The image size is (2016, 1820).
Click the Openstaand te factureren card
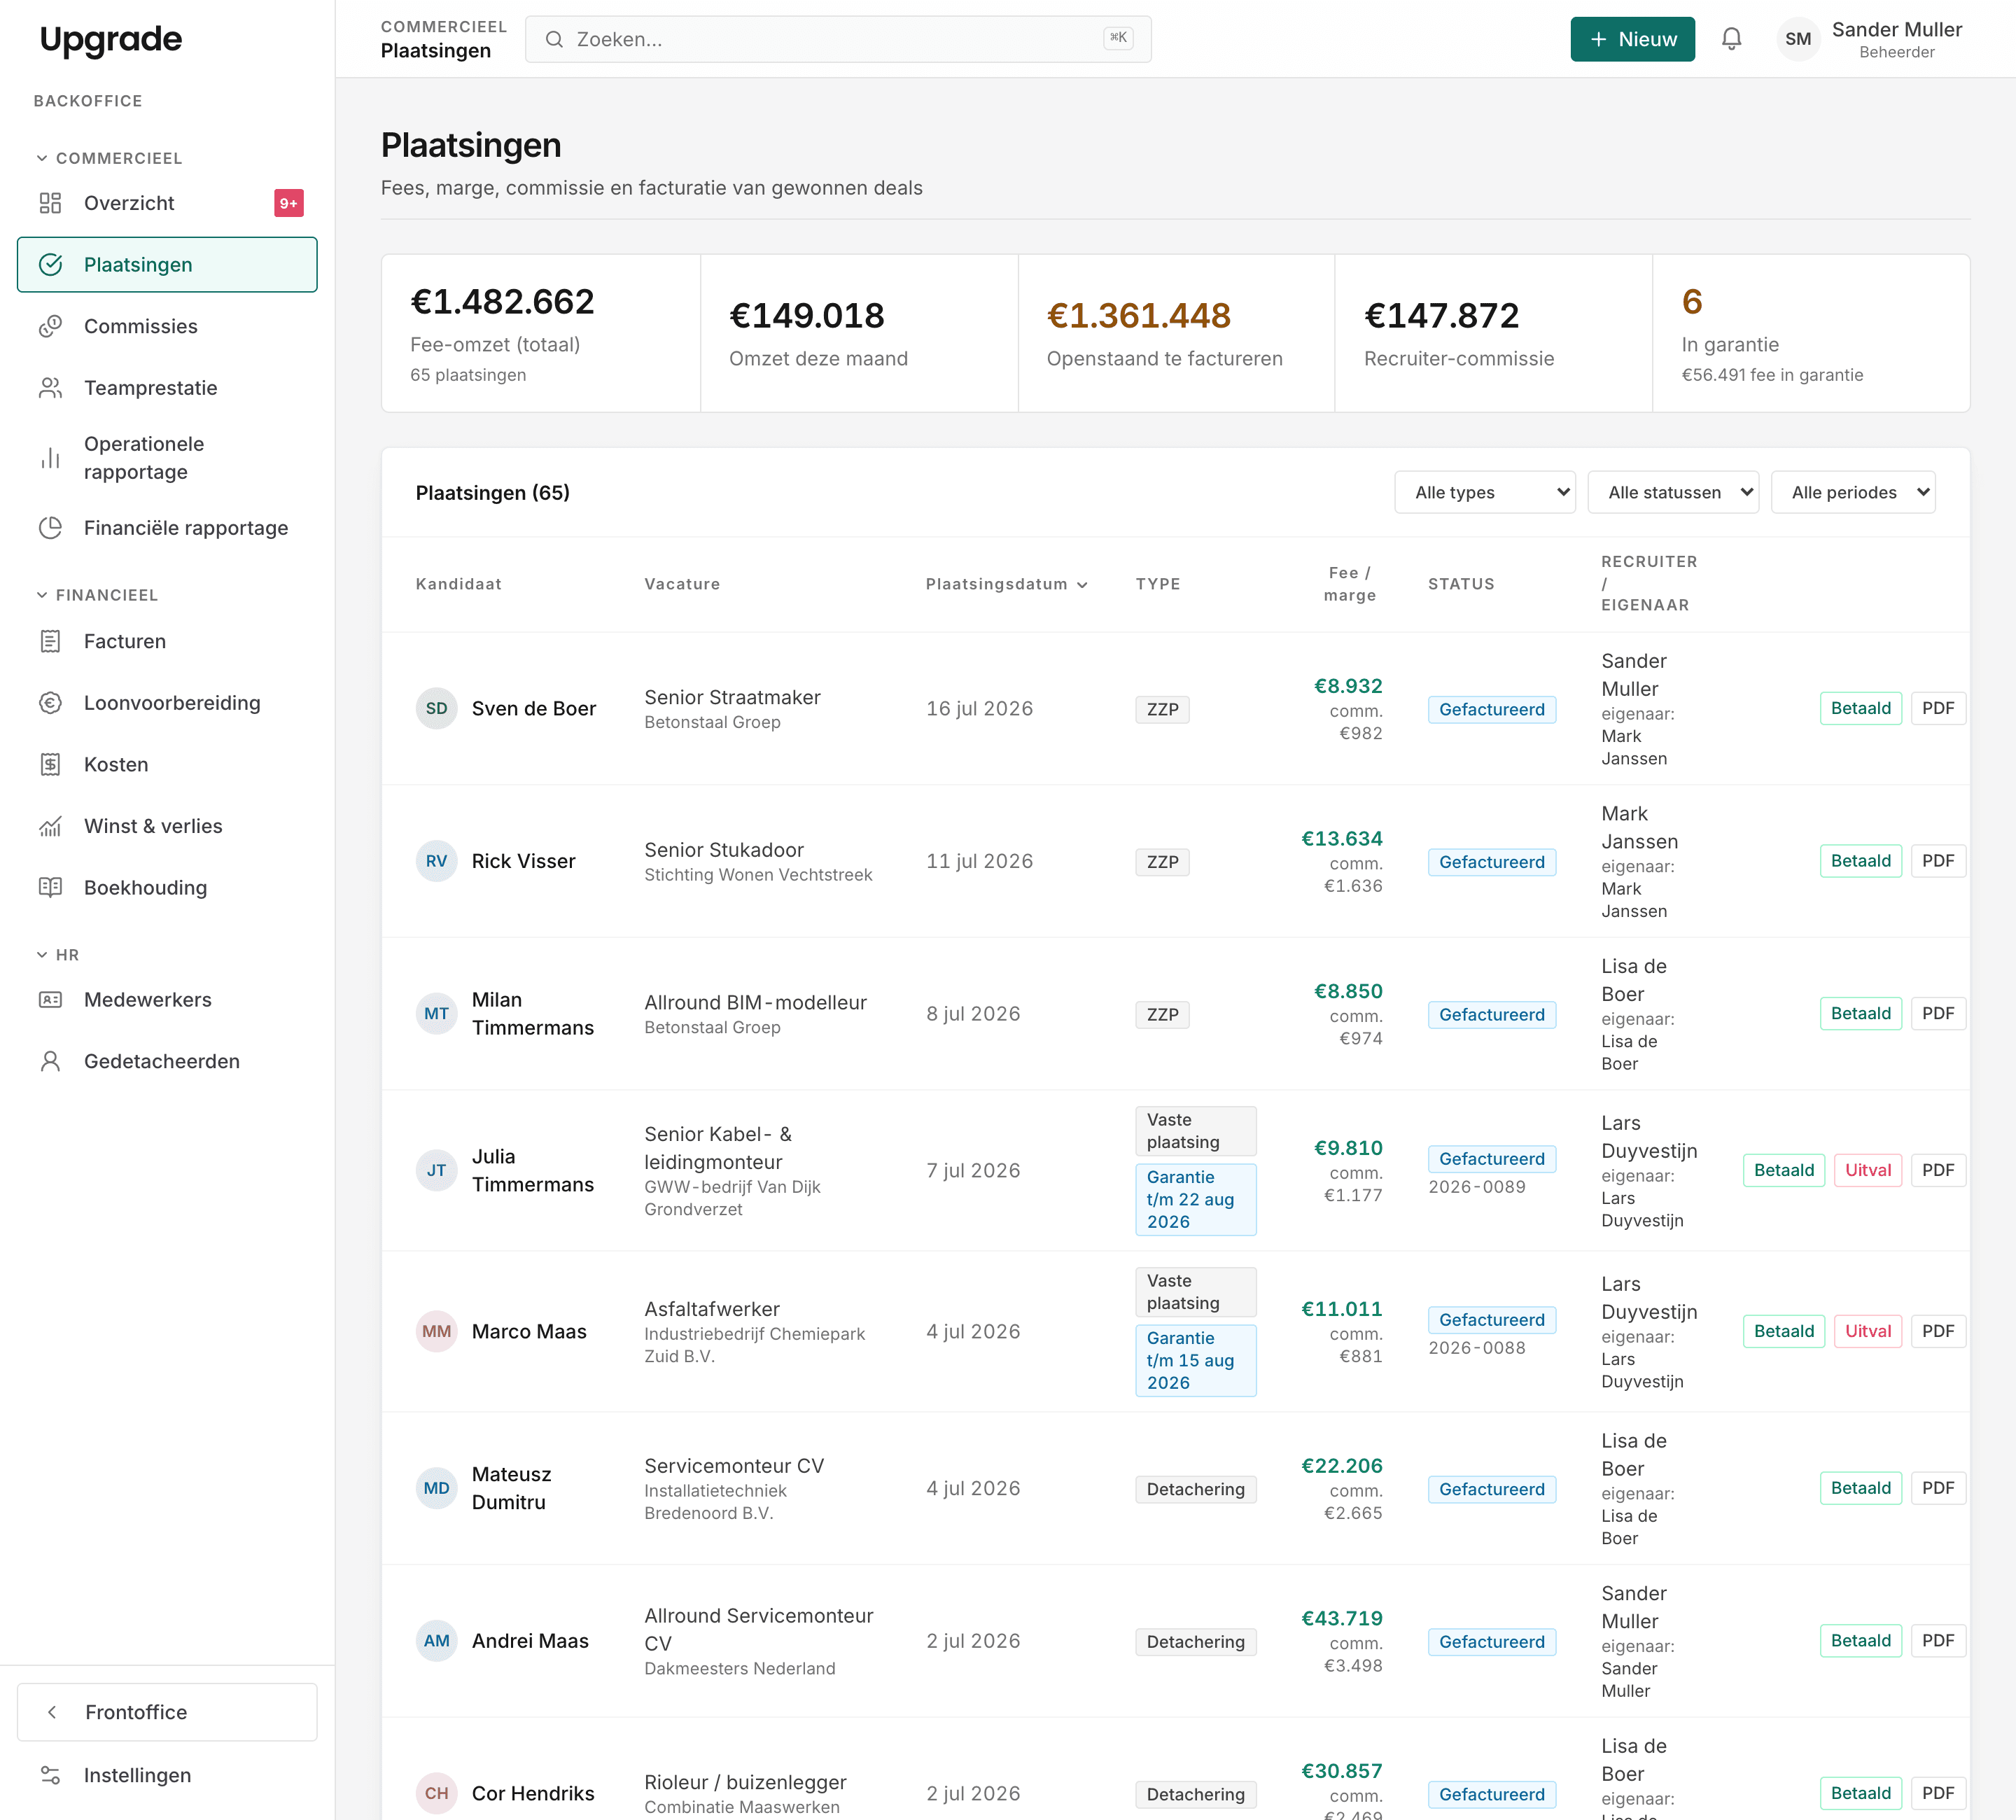[x=1176, y=333]
